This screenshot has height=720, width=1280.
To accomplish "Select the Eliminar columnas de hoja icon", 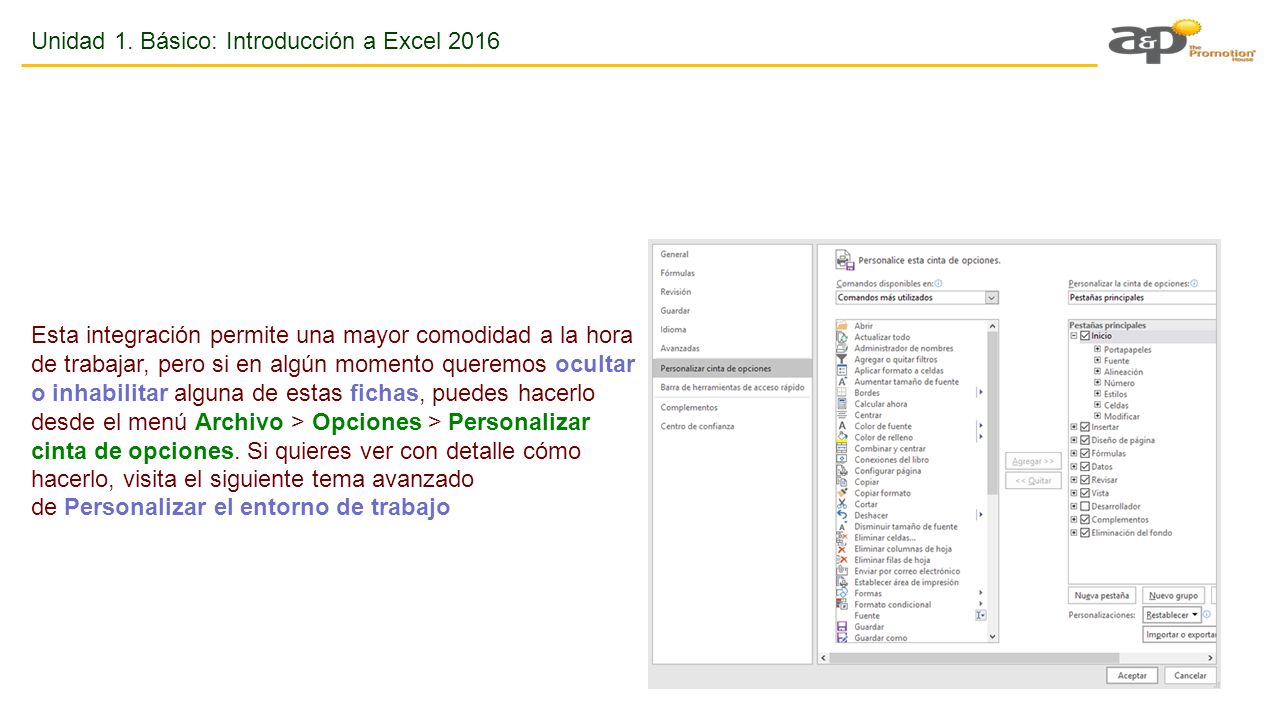I will click(842, 548).
